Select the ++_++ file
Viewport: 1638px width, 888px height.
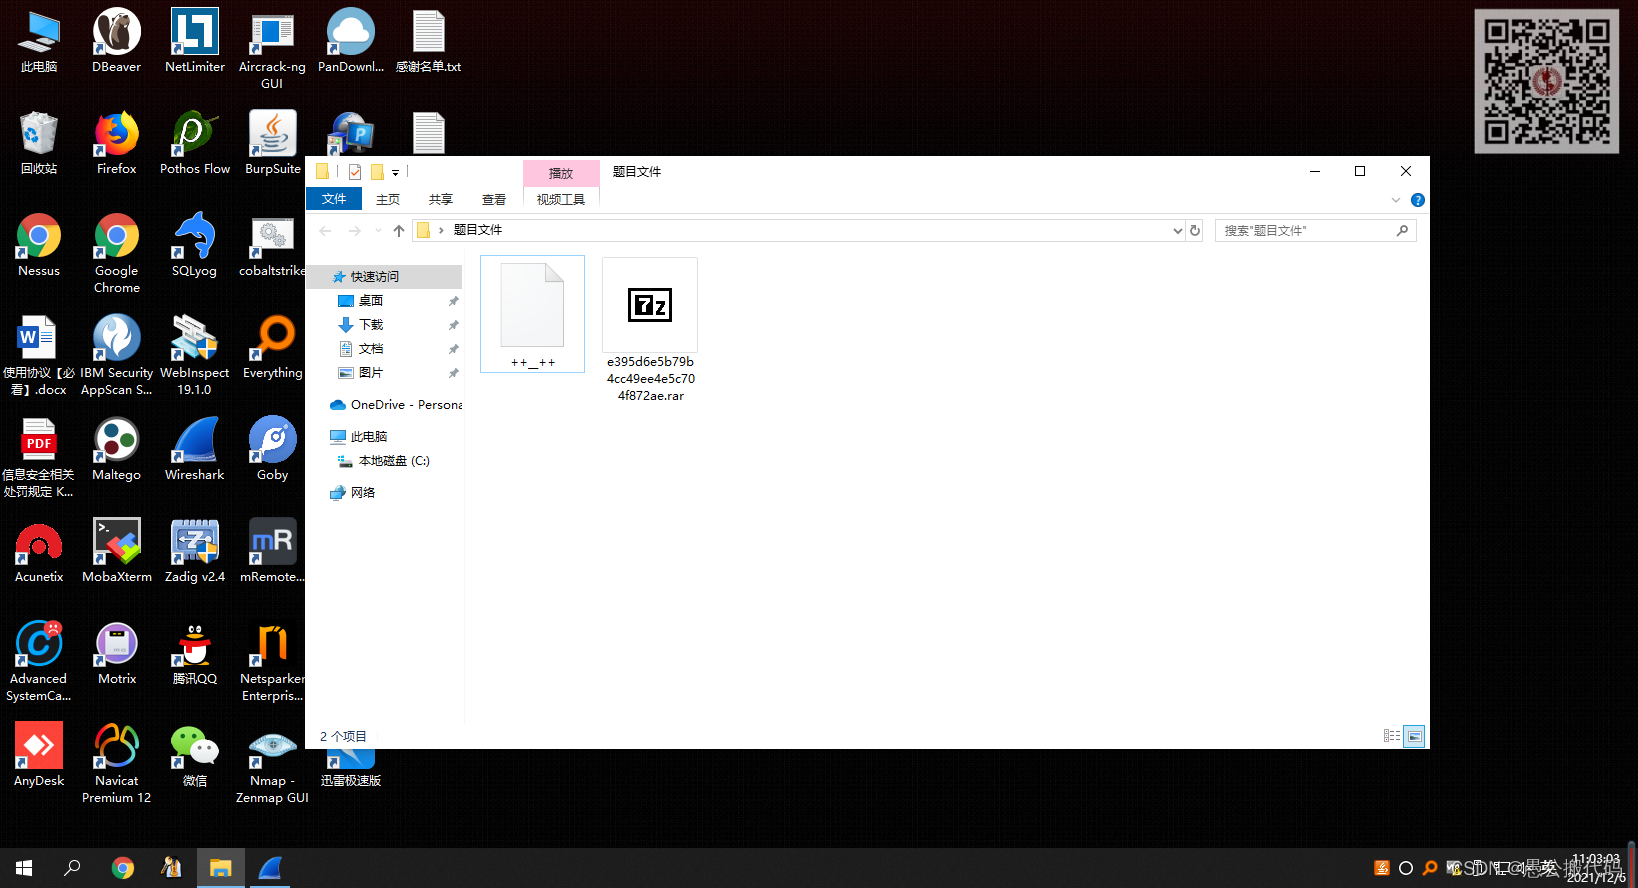(x=532, y=314)
